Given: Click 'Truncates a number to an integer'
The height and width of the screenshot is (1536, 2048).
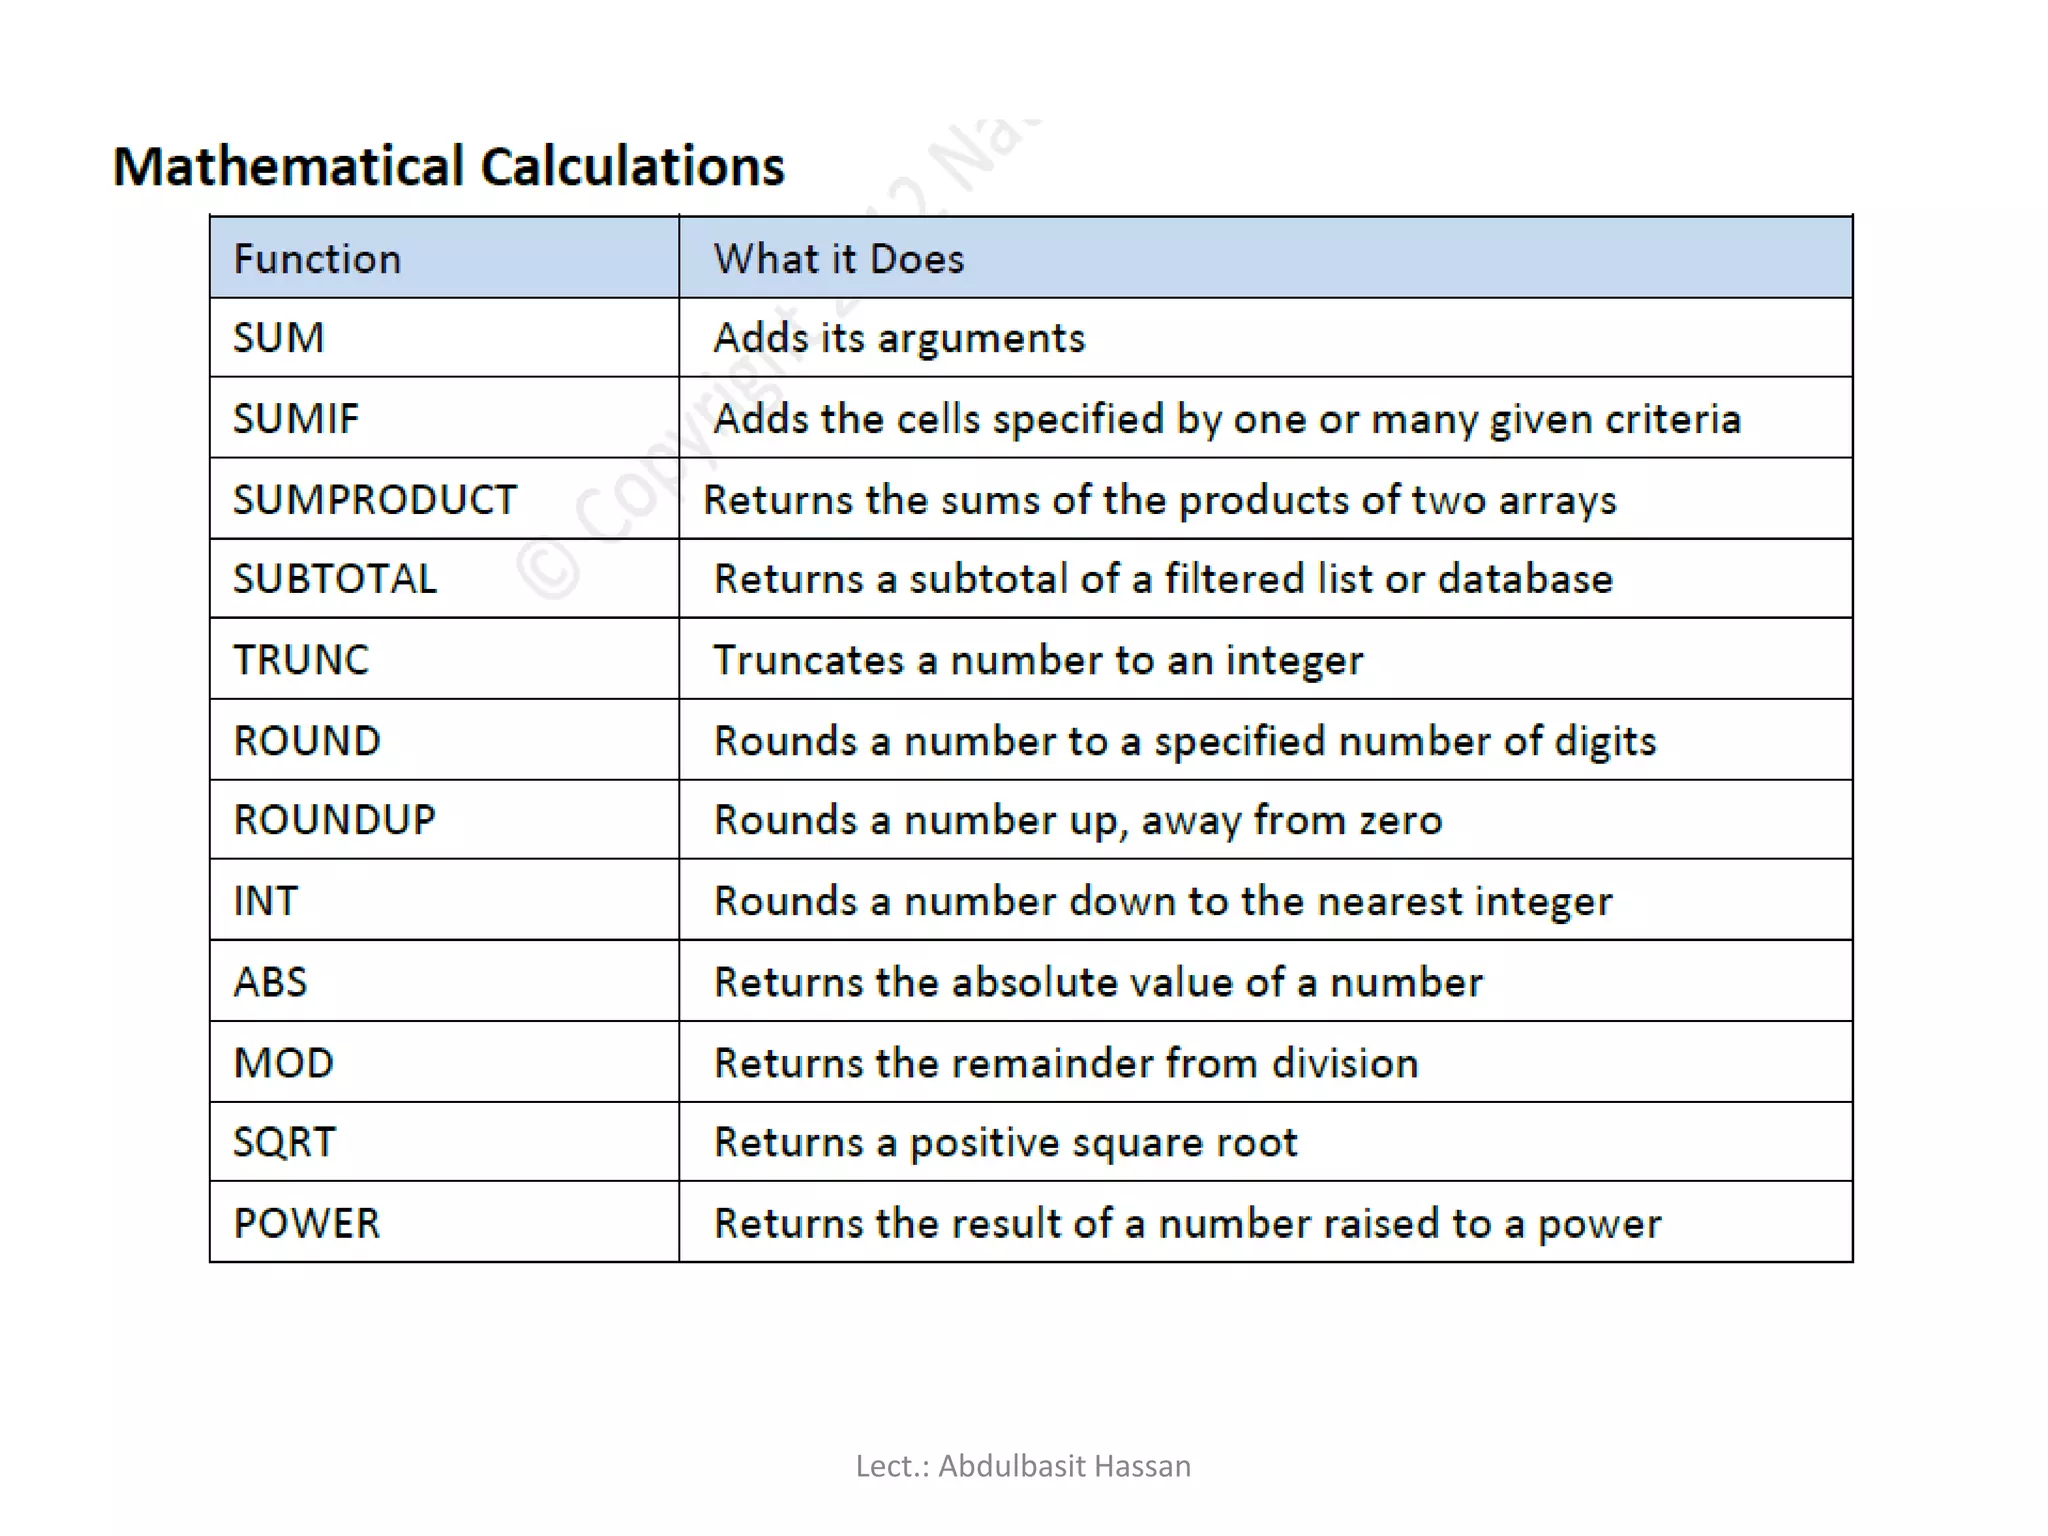Looking at the screenshot, I should coord(1037,660).
